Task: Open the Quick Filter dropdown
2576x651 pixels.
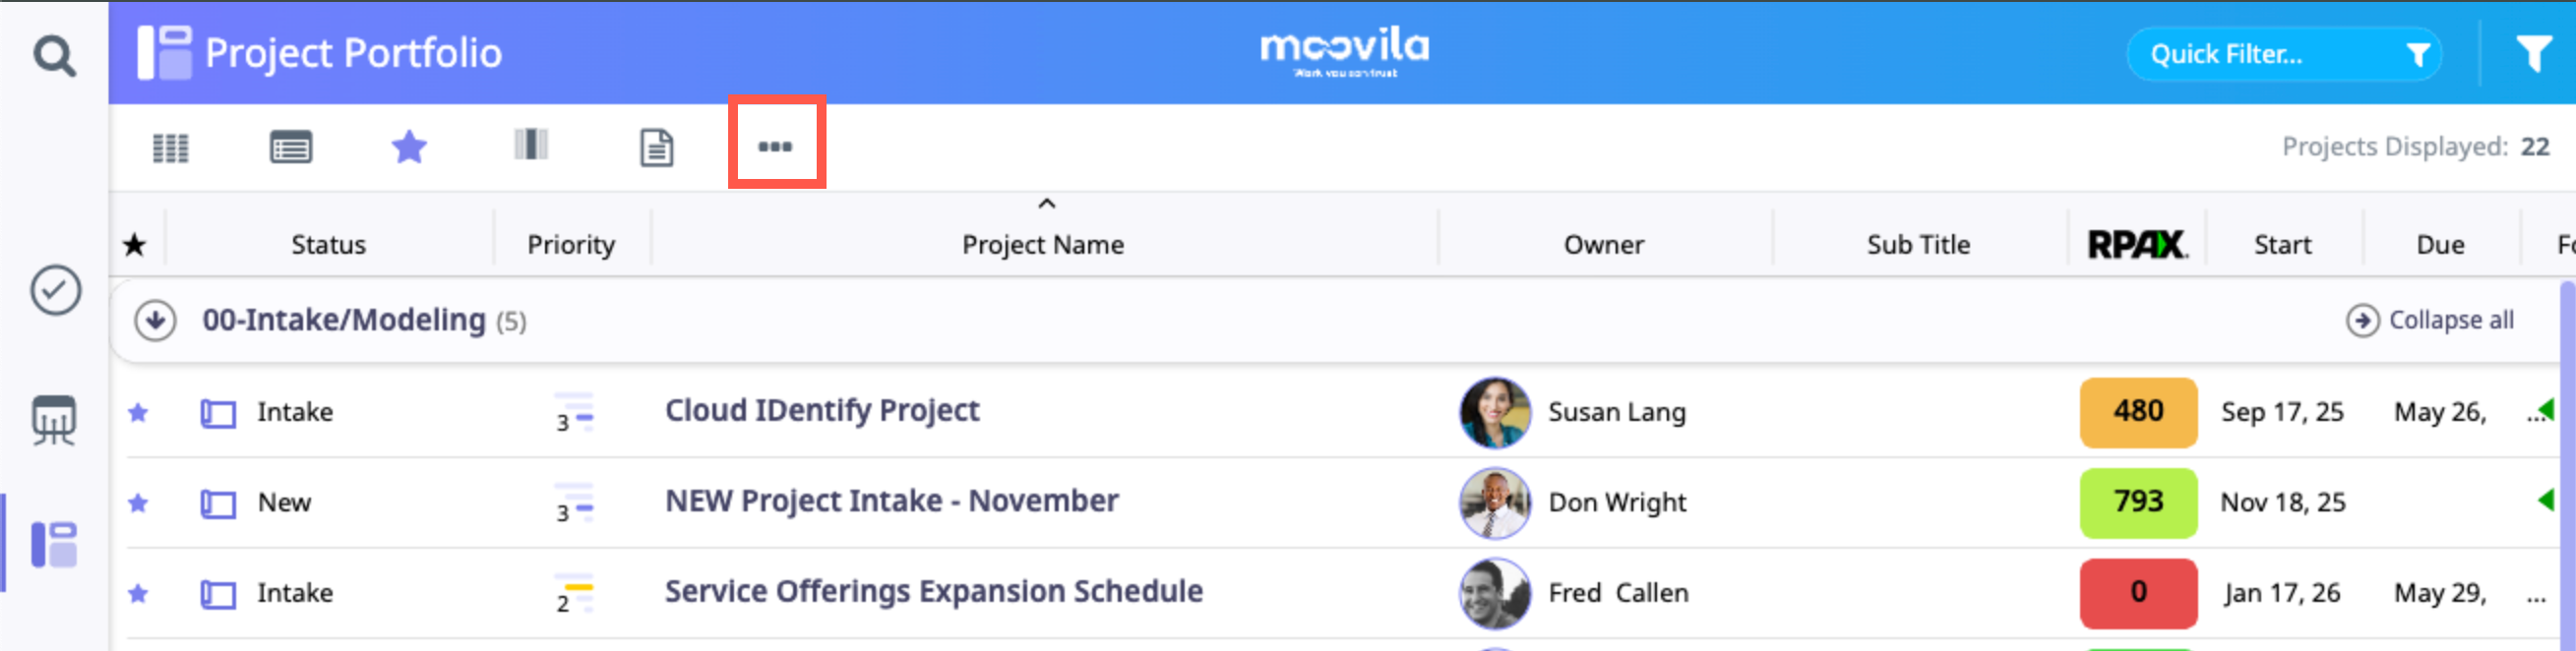Action: (x=2283, y=54)
